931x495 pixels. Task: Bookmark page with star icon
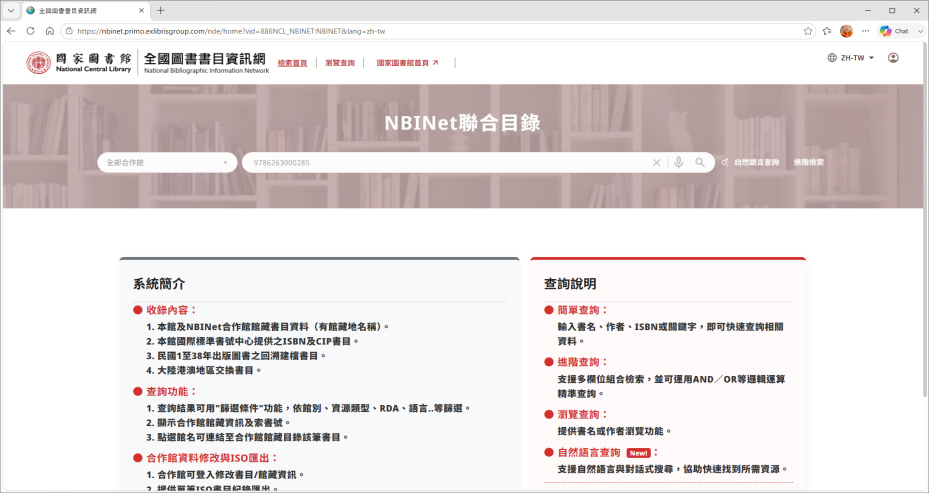tap(808, 31)
